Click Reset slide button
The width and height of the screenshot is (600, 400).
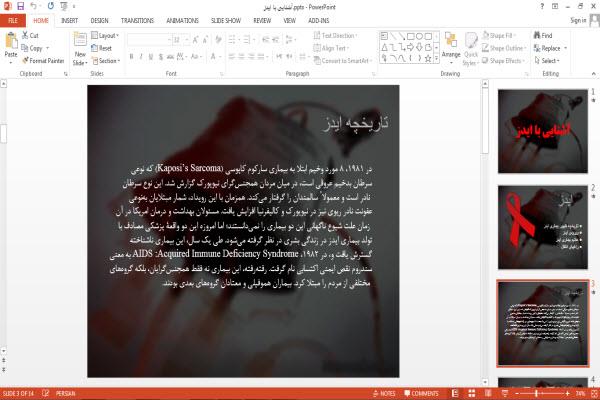tap(102, 48)
